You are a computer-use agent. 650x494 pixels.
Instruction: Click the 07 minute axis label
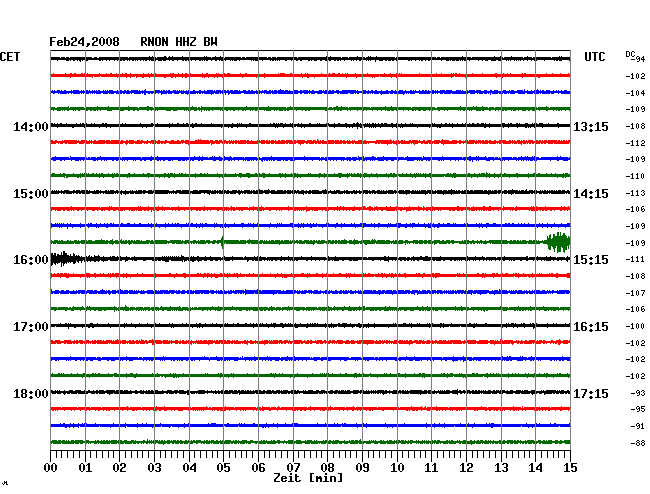pos(293,468)
